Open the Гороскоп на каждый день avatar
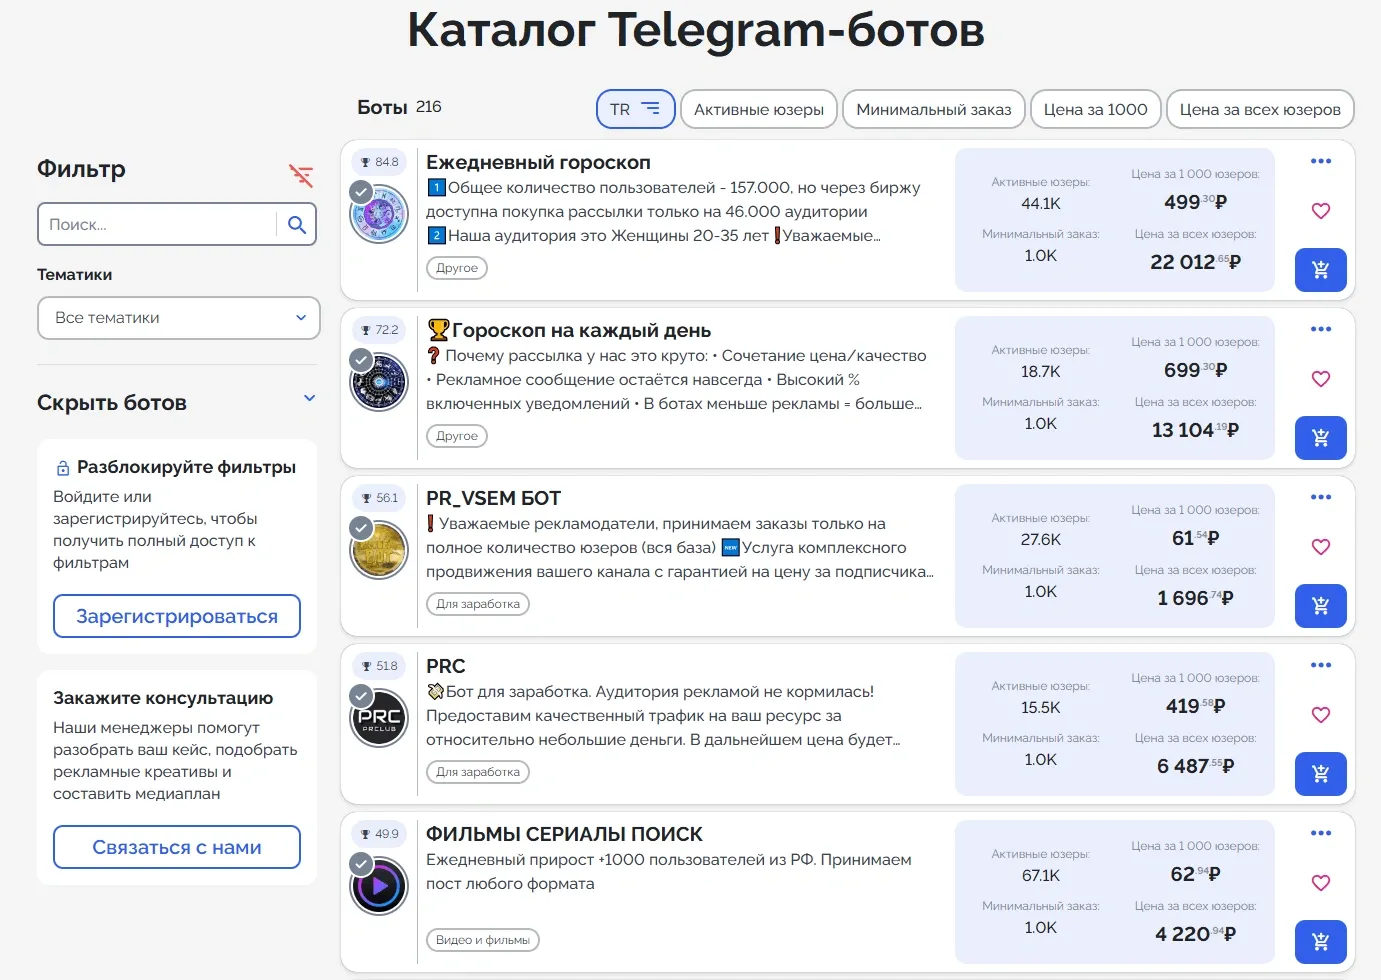Screen dimensions: 1381x980 point(379,382)
